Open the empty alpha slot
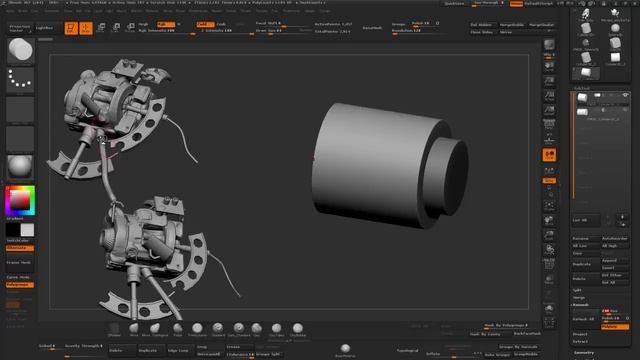Screen dimensions: 640x360 pyautogui.click(x=20, y=109)
